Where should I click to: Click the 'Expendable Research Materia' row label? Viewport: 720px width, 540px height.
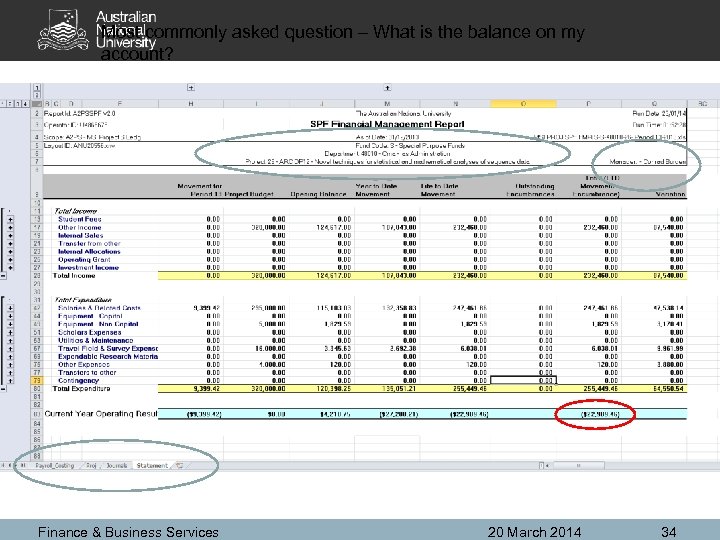pos(108,357)
